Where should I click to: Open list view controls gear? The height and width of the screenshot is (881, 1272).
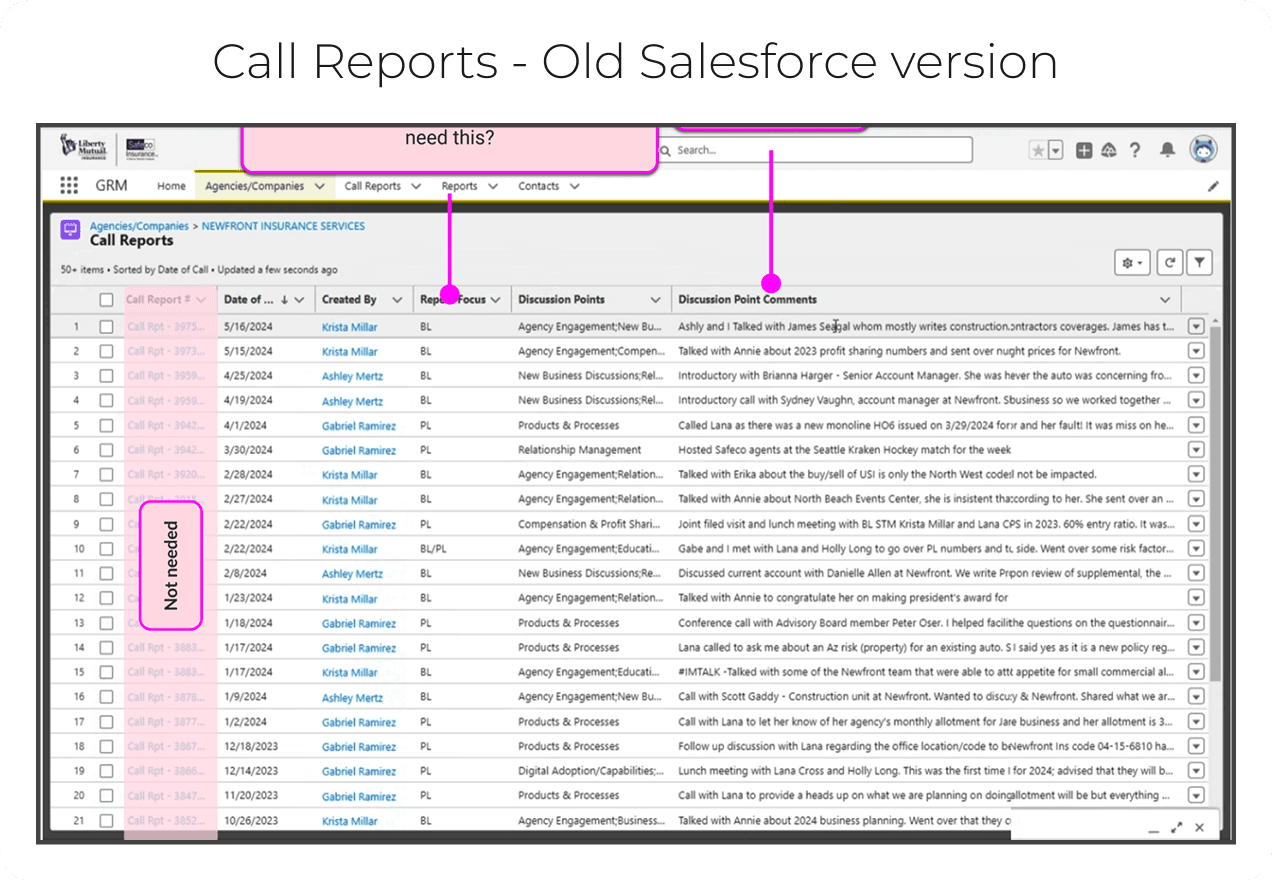[x=1133, y=263]
